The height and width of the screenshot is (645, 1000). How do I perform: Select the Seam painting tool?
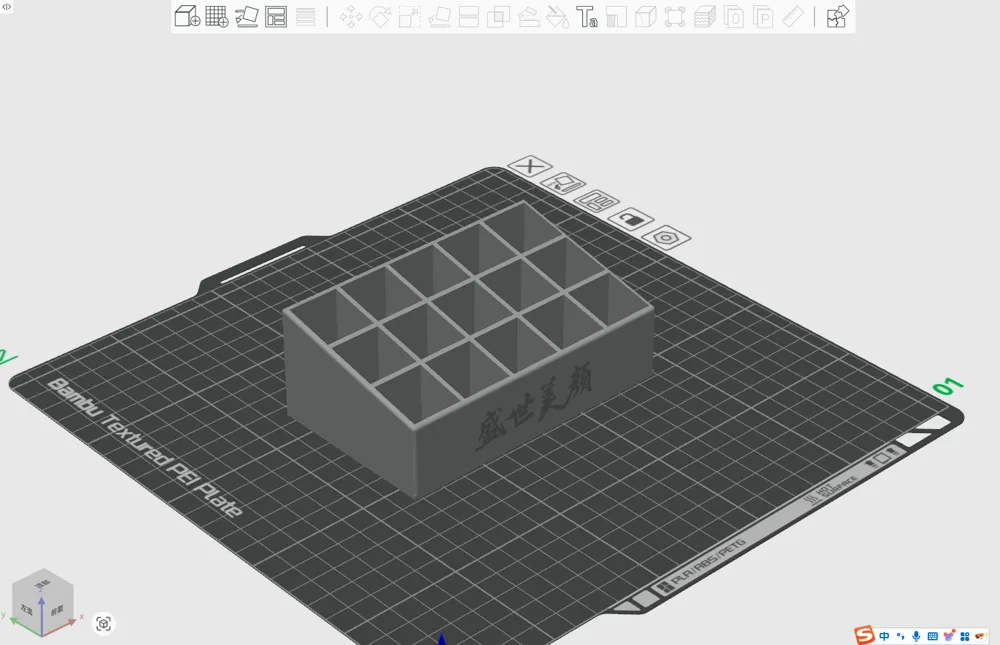[x=616, y=17]
